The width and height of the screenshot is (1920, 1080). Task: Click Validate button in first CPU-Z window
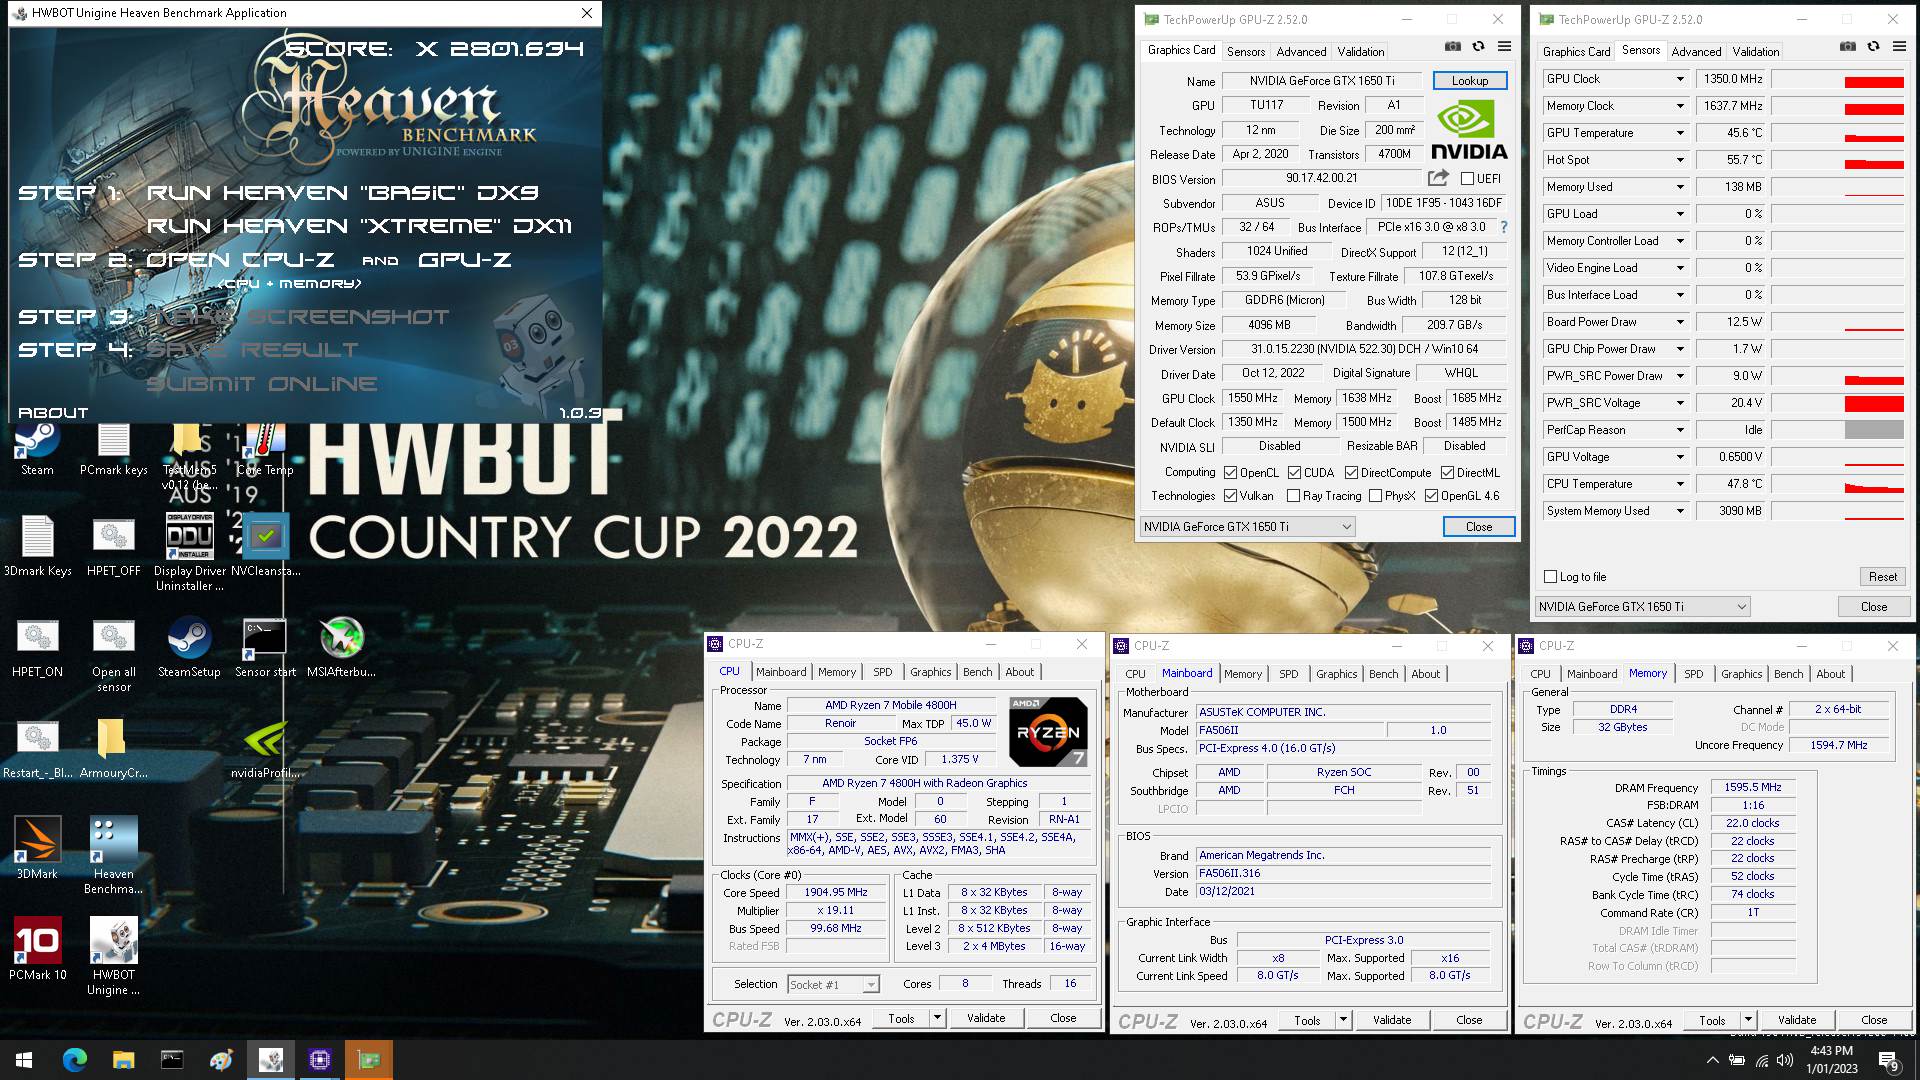(985, 1018)
